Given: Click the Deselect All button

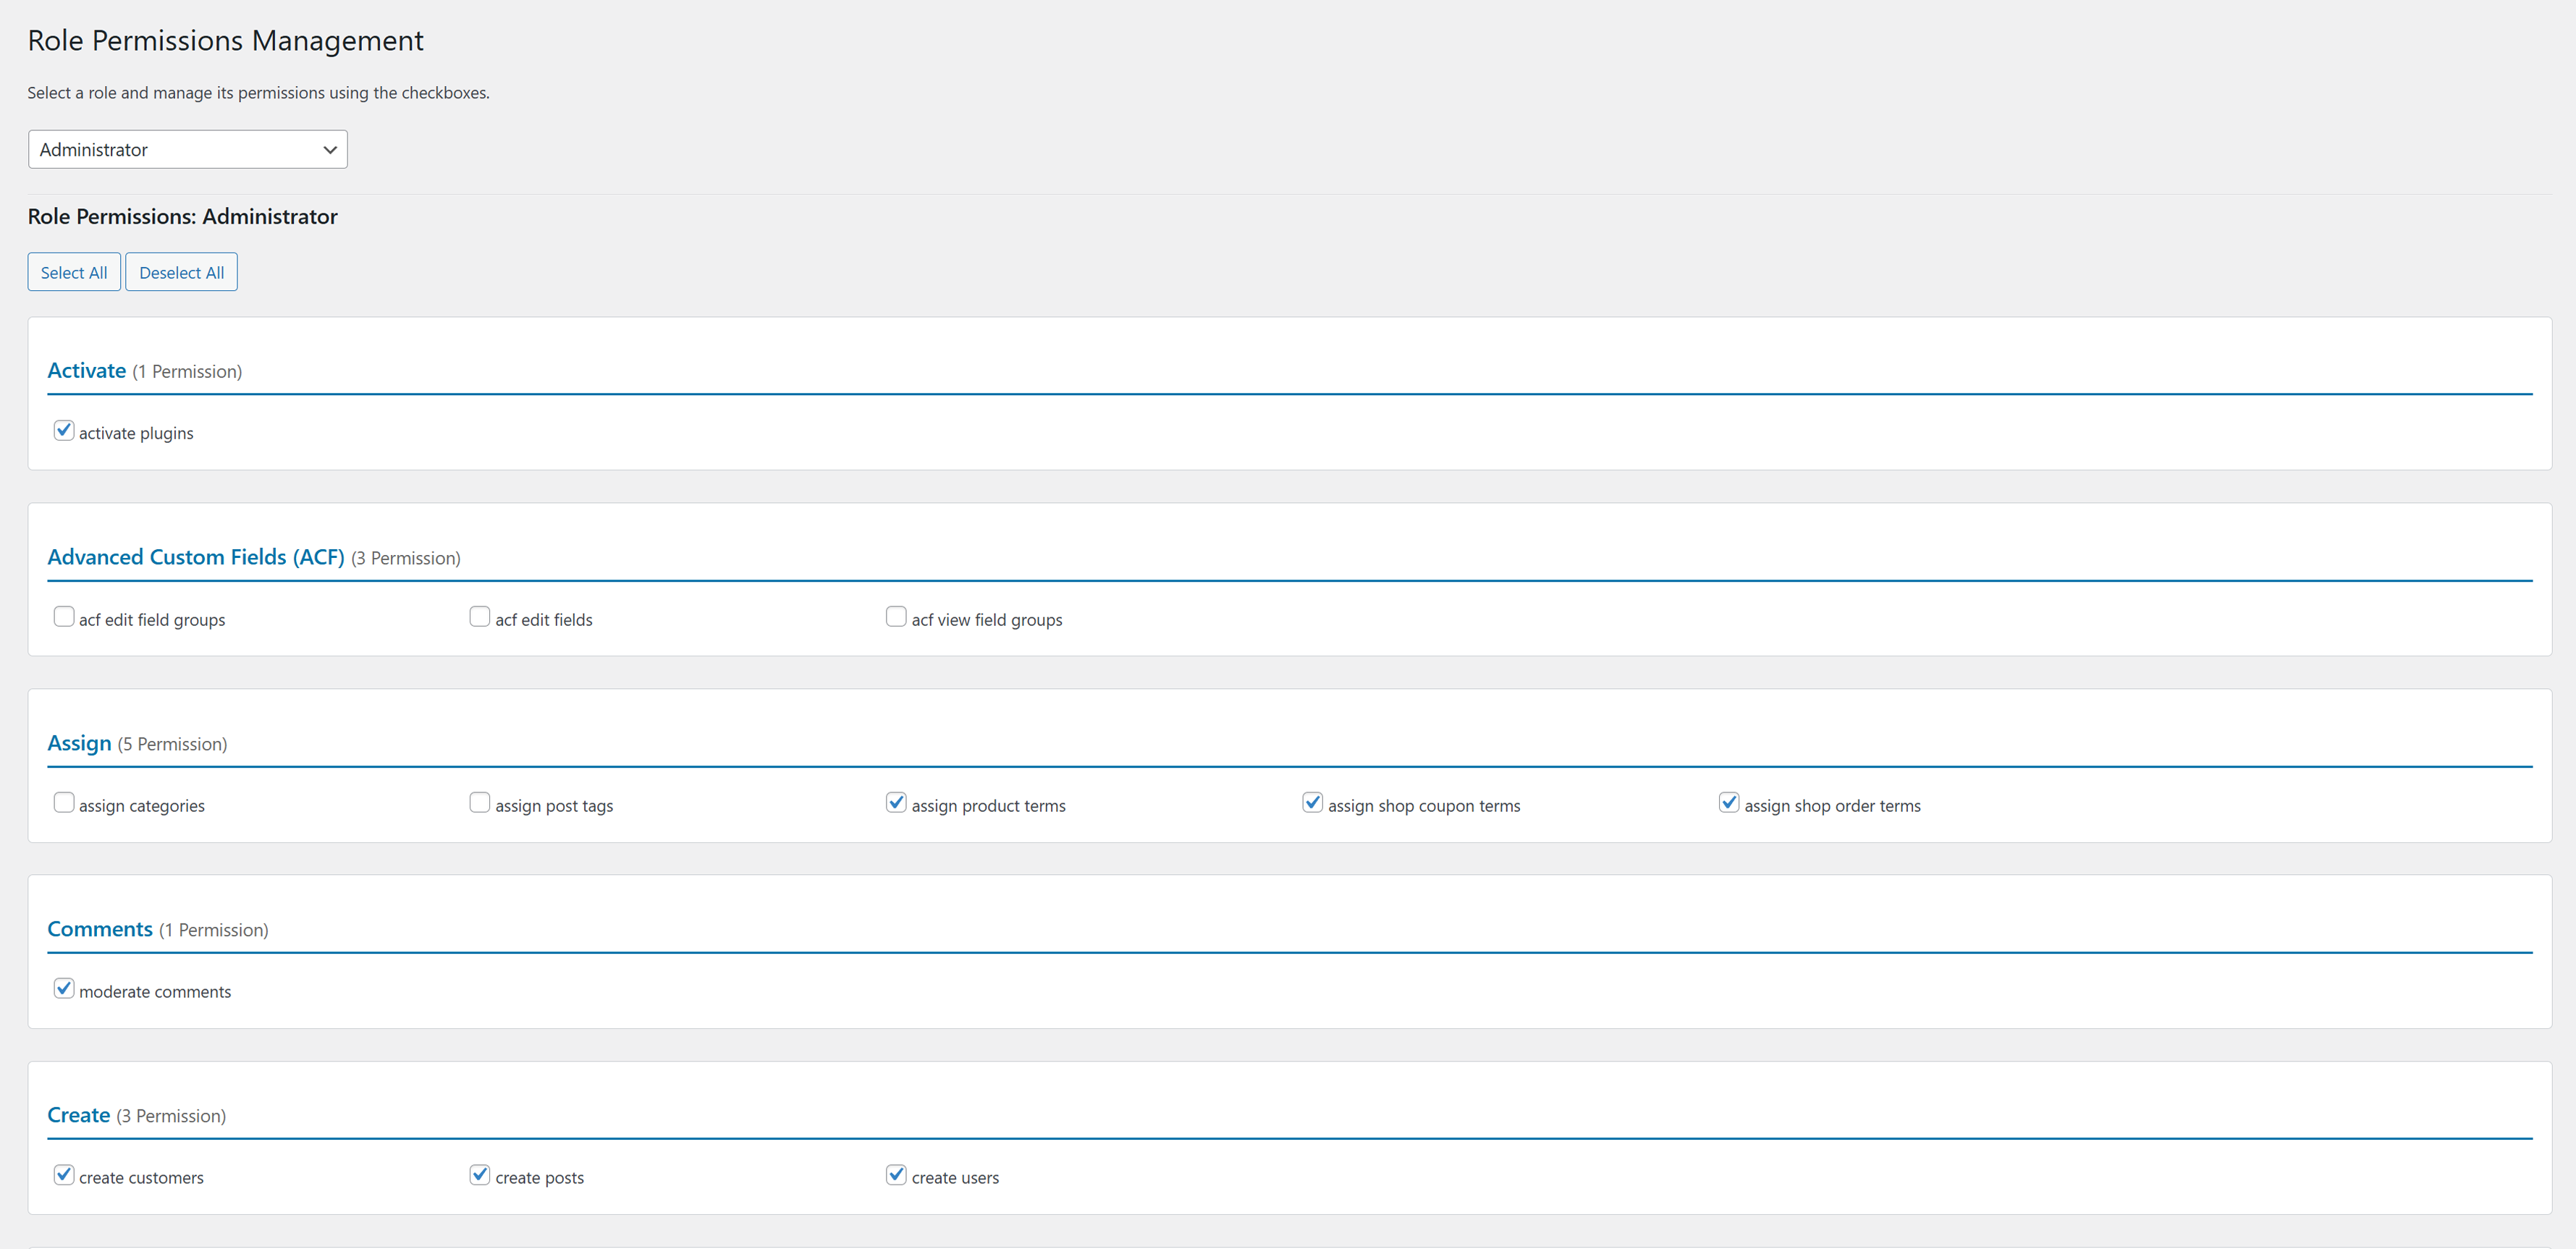Looking at the screenshot, I should (181, 271).
